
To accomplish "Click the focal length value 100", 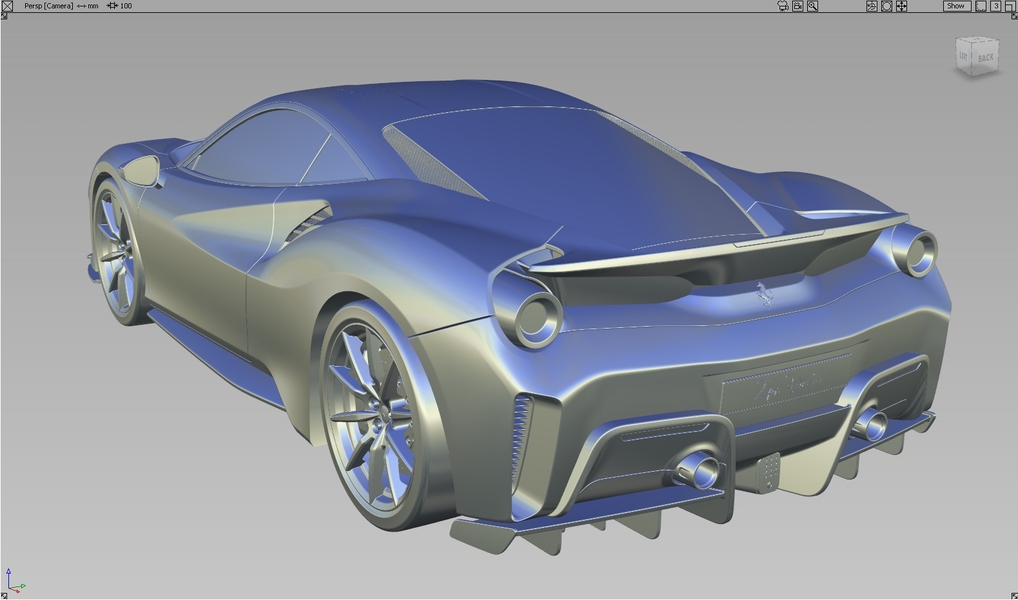I will pos(126,6).
